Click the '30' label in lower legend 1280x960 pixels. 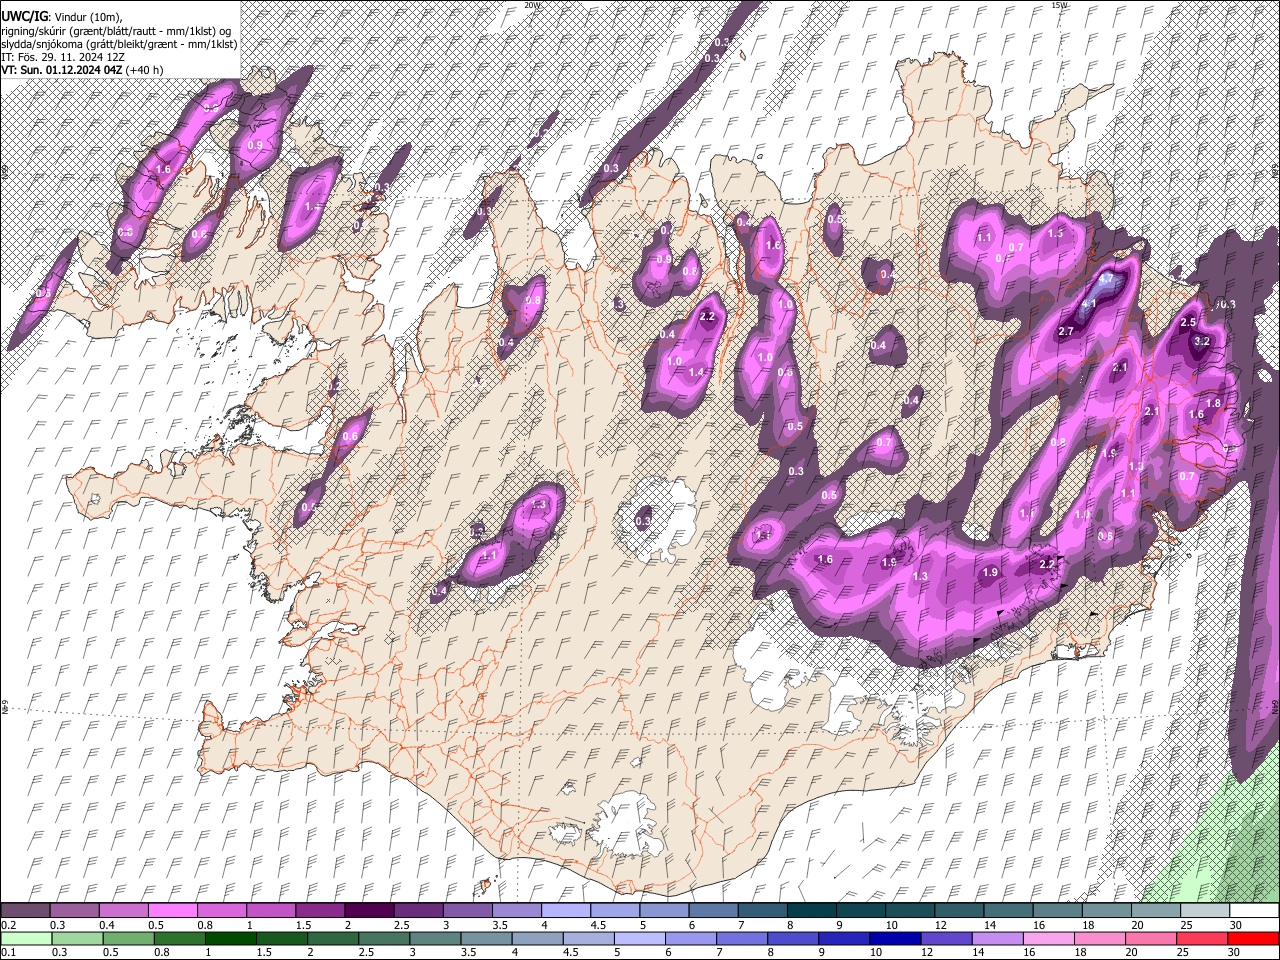coord(1234,952)
